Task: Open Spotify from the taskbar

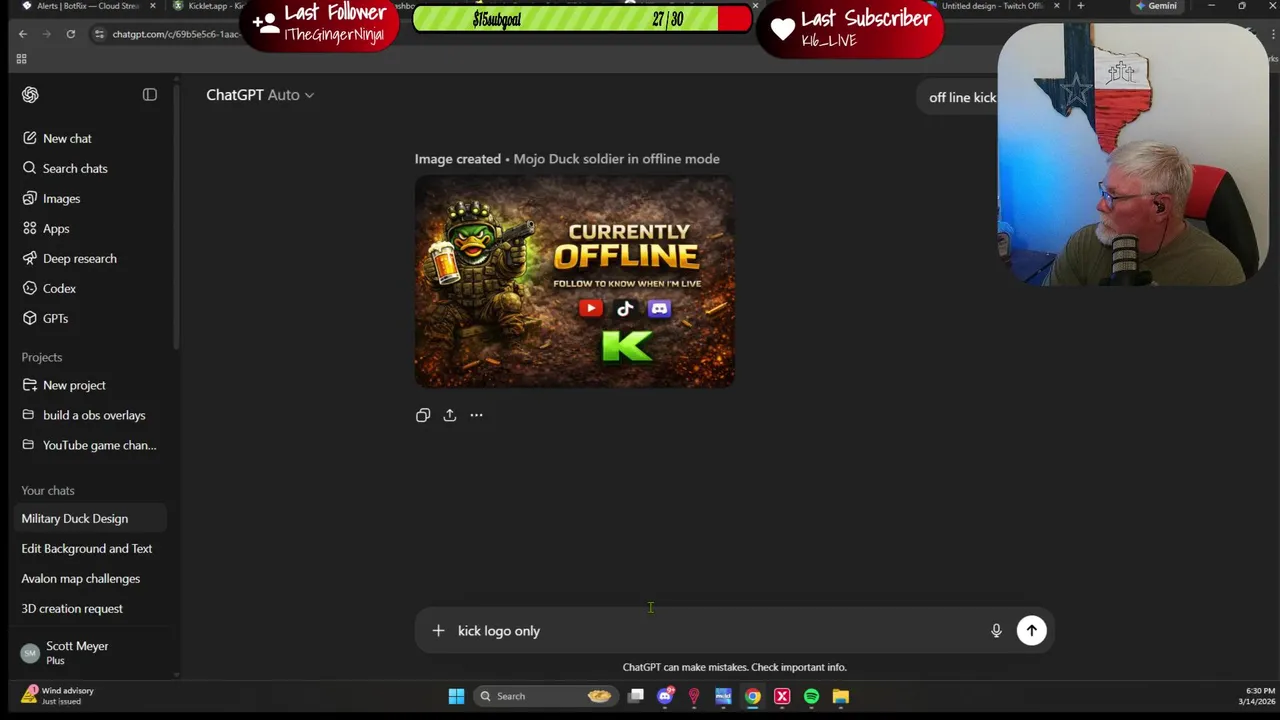Action: click(811, 696)
